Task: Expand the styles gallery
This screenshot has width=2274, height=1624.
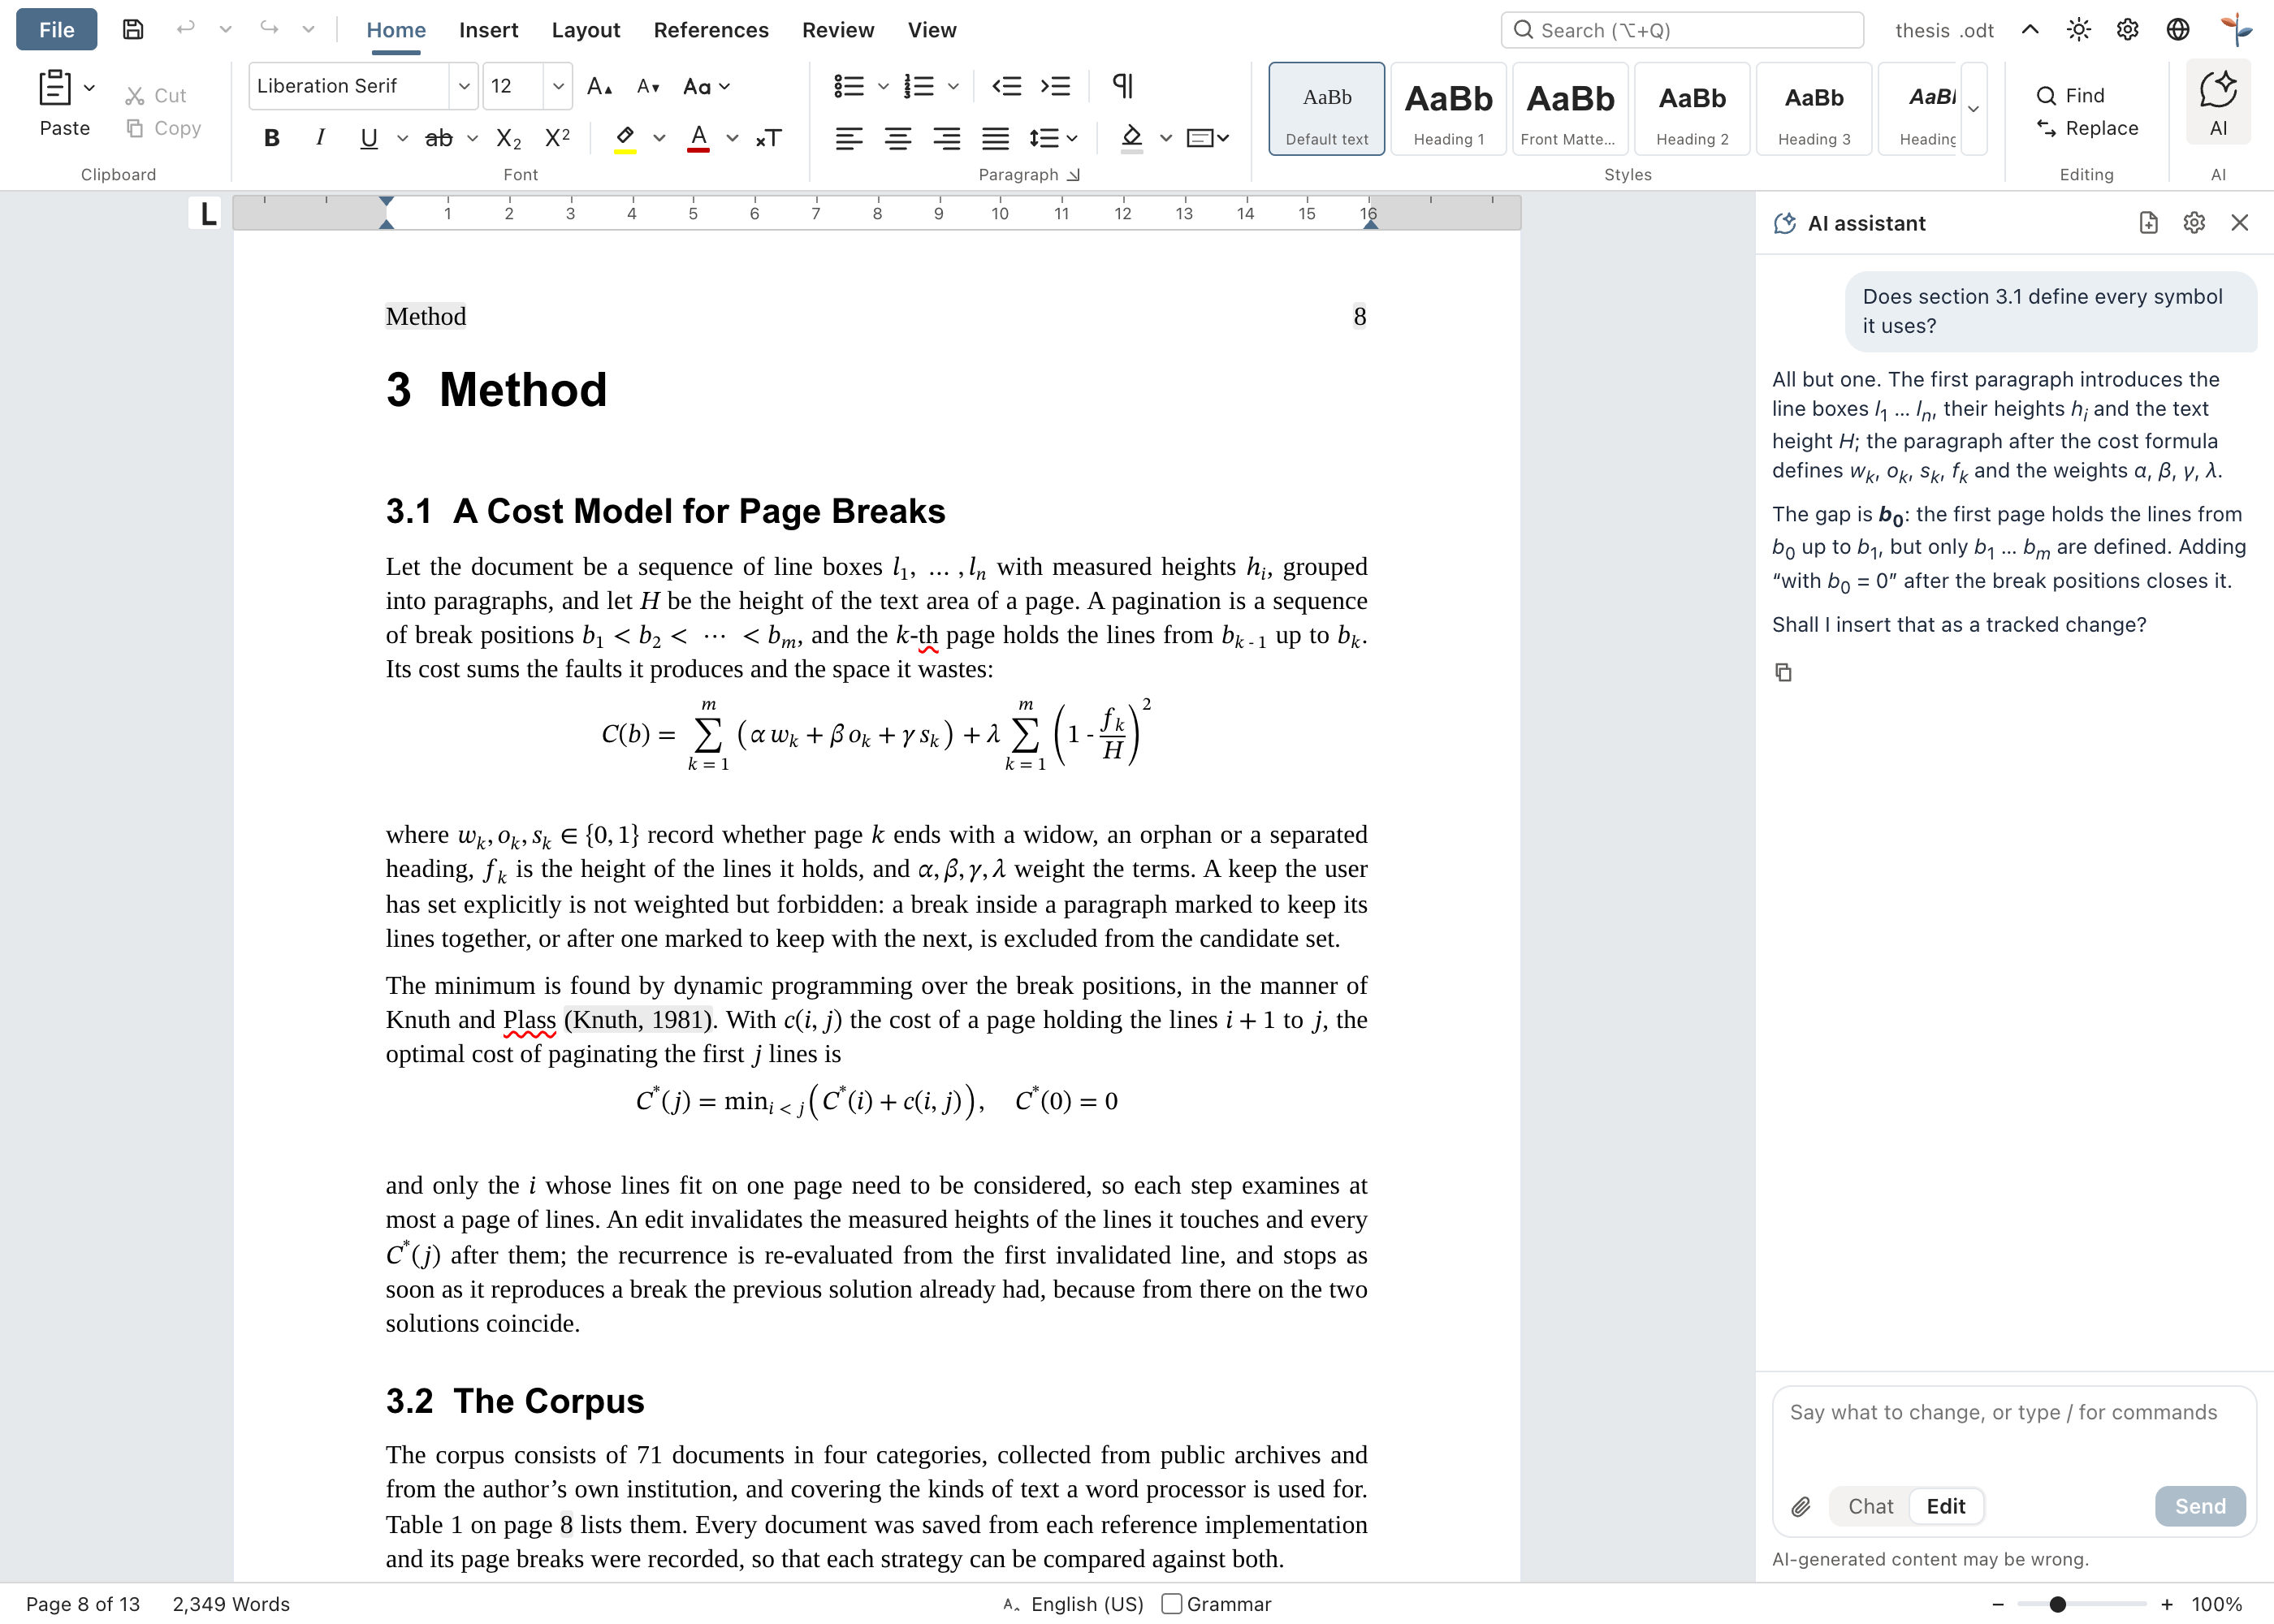Action: tap(1973, 108)
